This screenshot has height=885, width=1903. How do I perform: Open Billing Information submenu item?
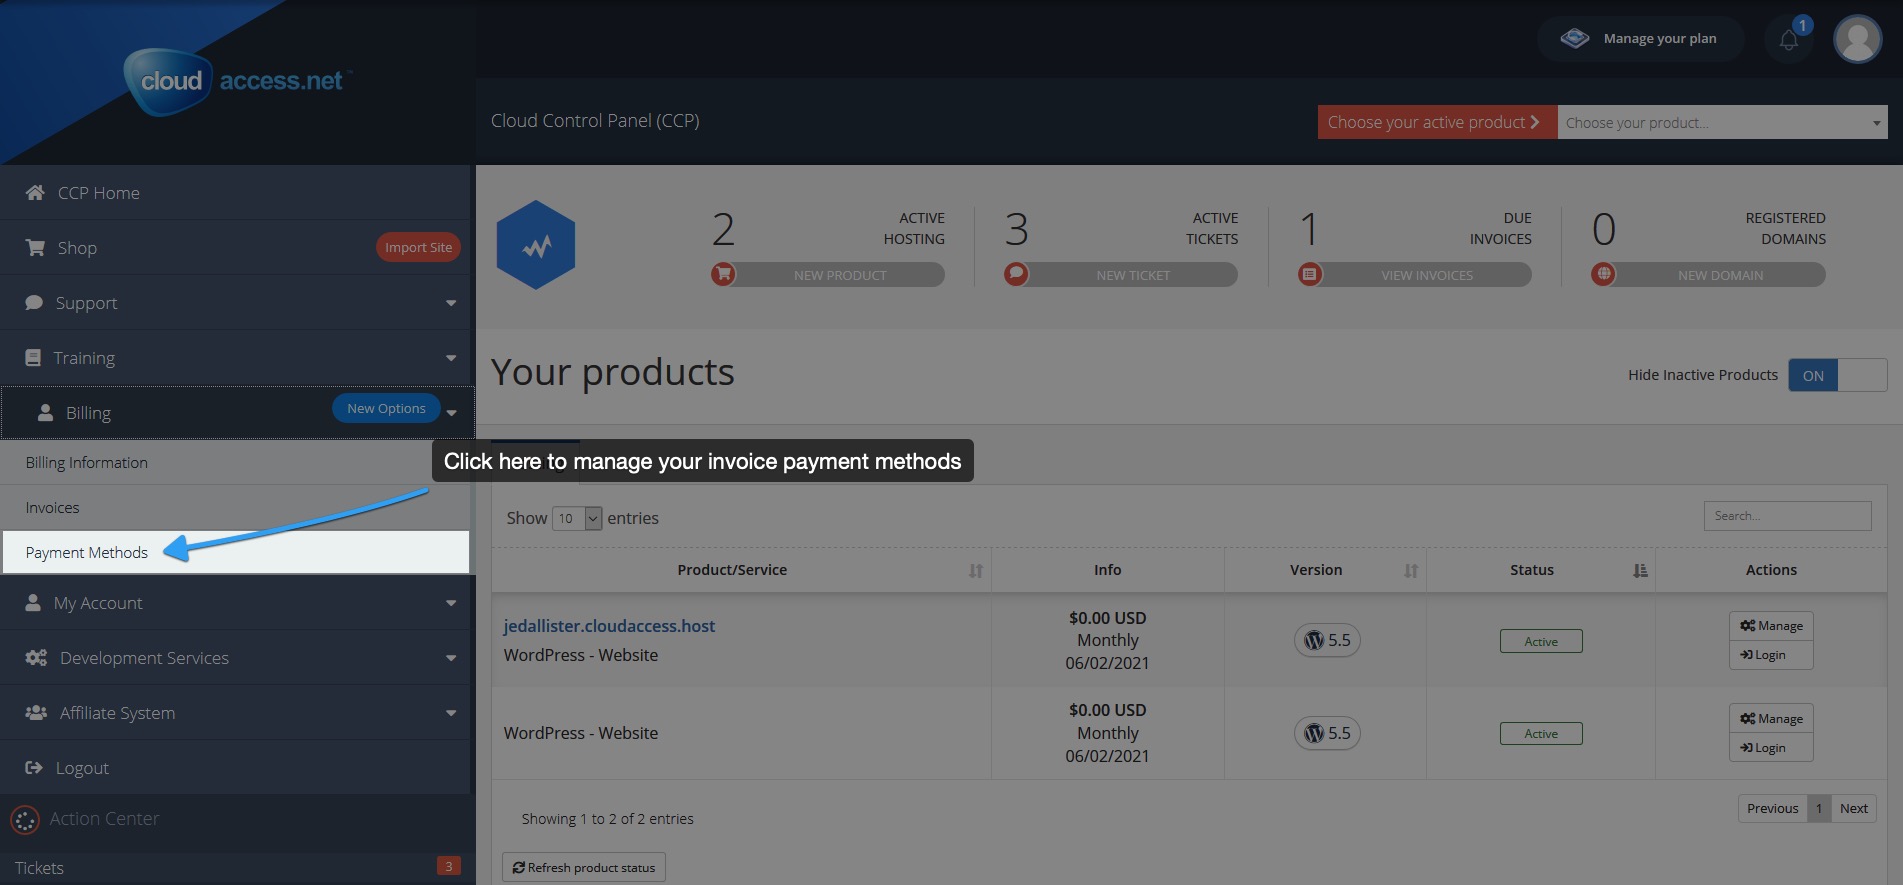(x=236, y=462)
